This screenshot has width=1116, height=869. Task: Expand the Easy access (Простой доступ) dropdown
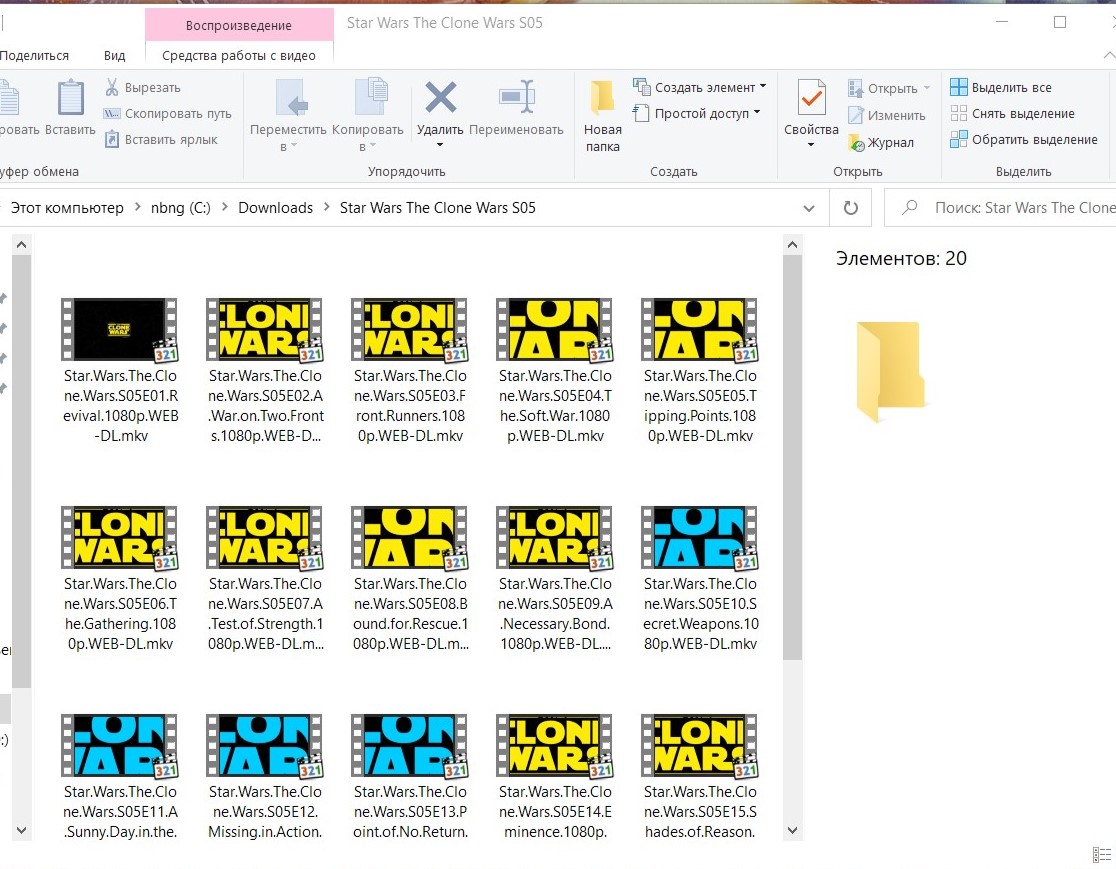[x=757, y=112]
